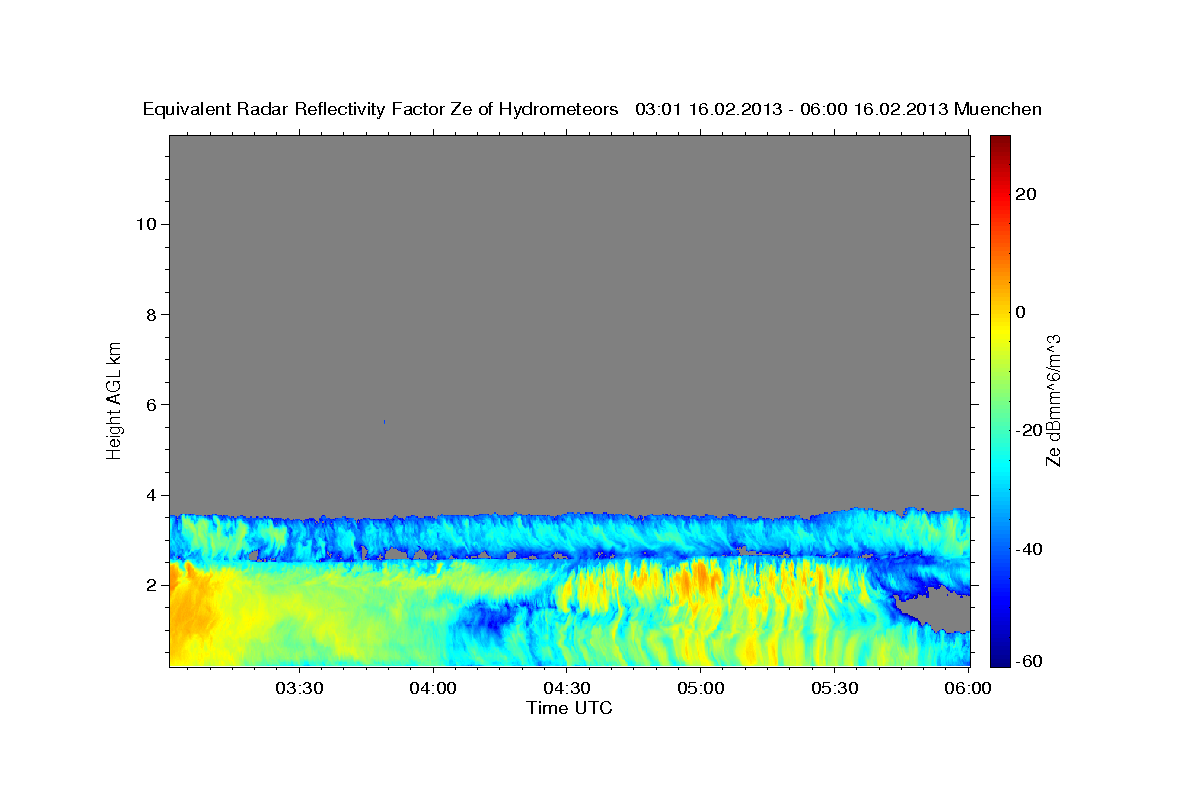
Task: Click the height tick label 8
Action: [x=151, y=314]
